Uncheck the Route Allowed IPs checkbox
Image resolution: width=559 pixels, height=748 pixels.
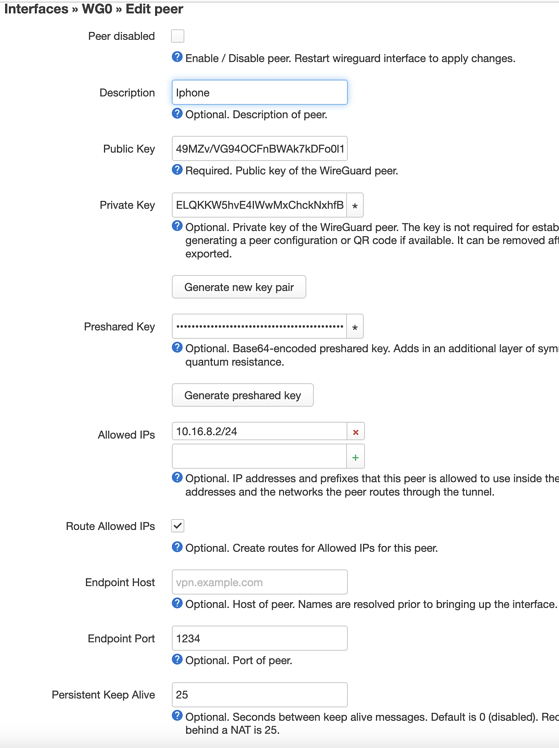coord(177,526)
